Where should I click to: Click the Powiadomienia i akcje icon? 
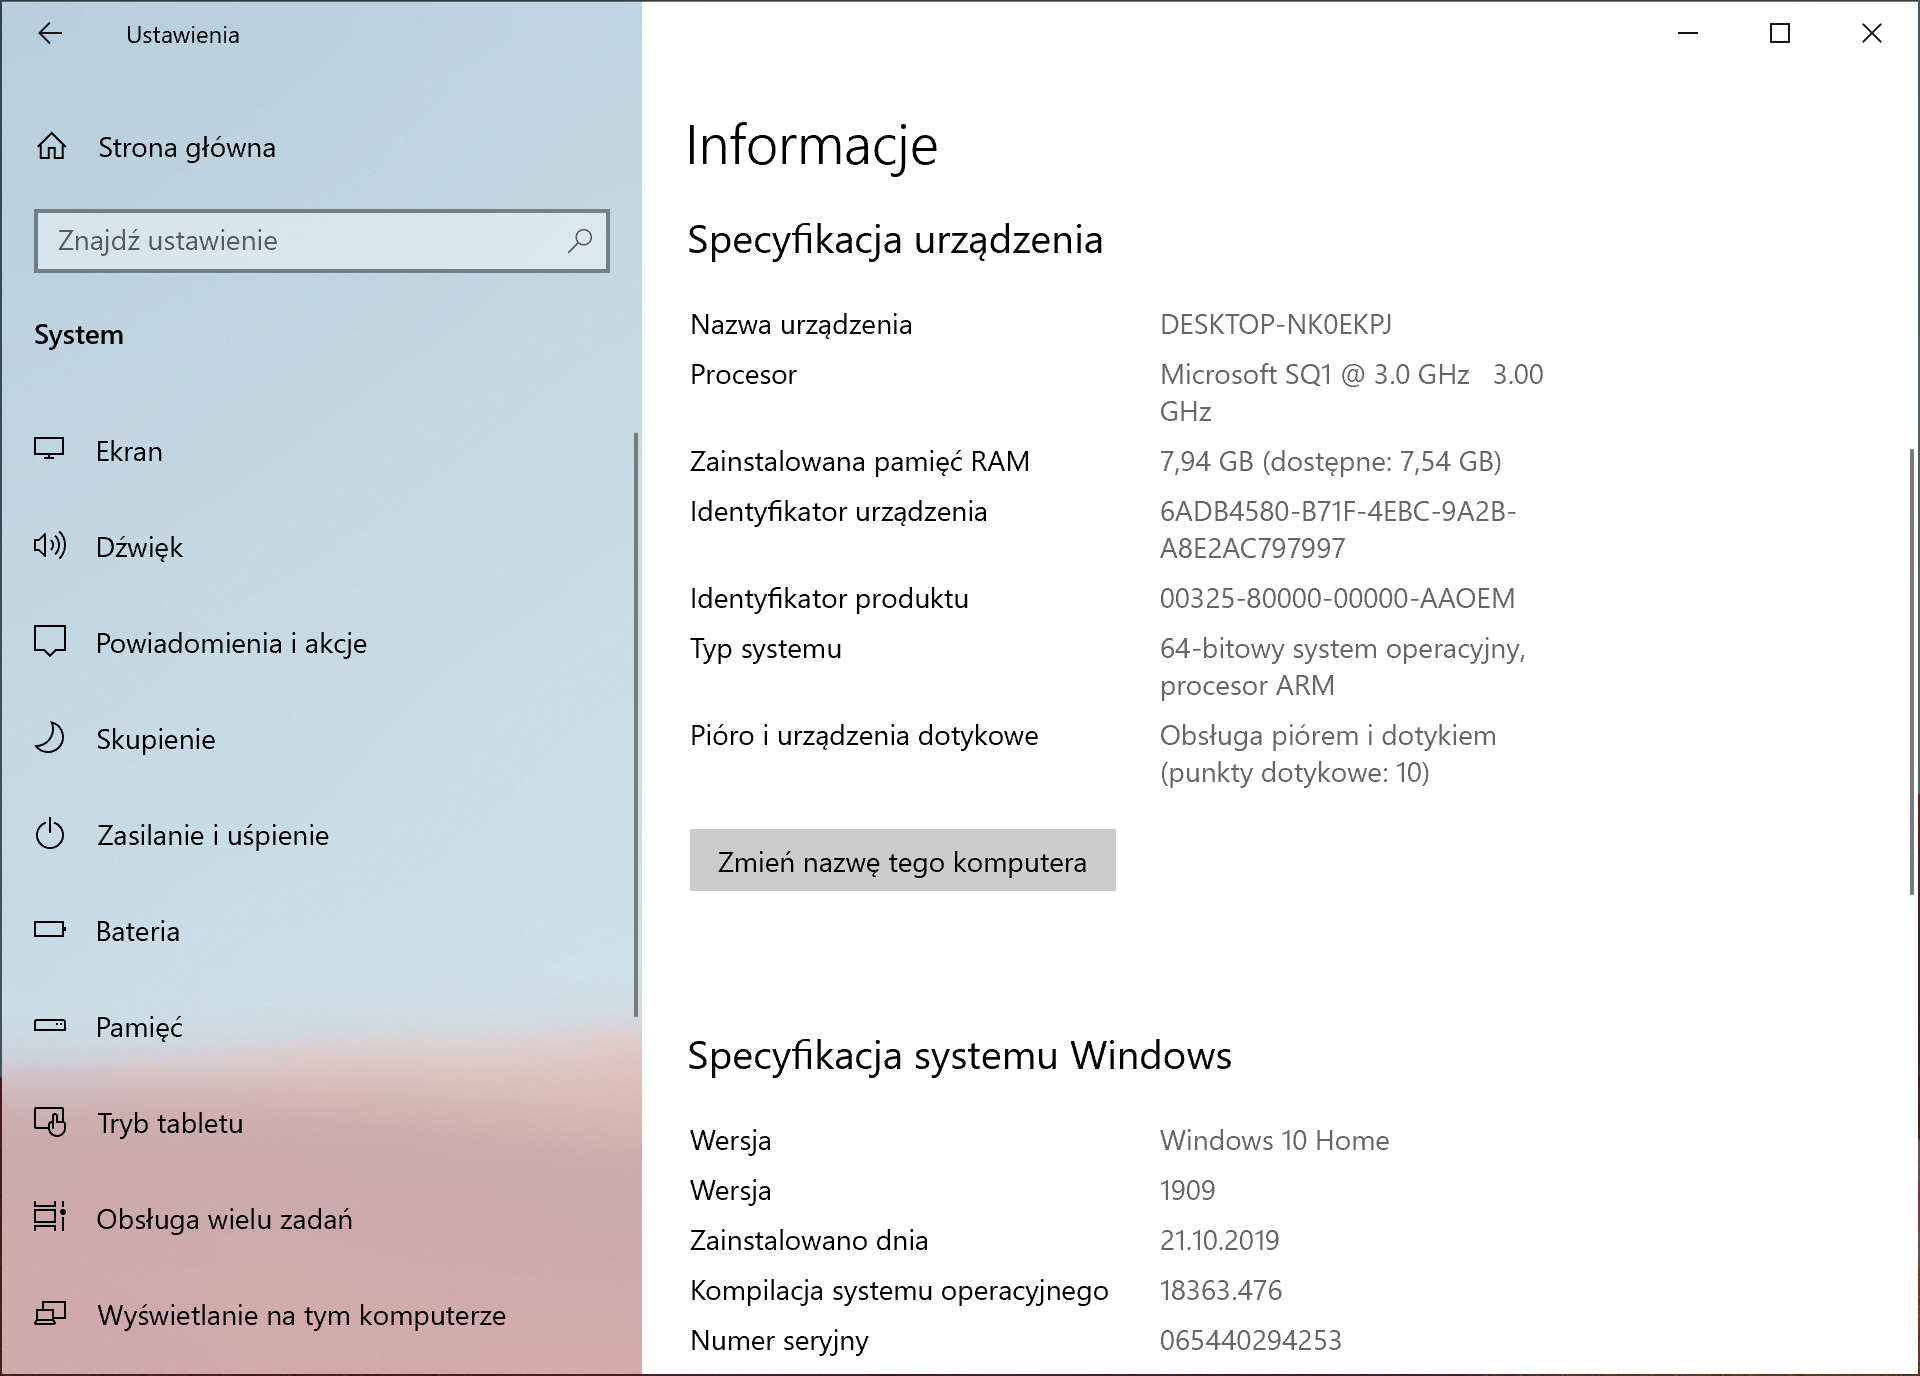[51, 643]
